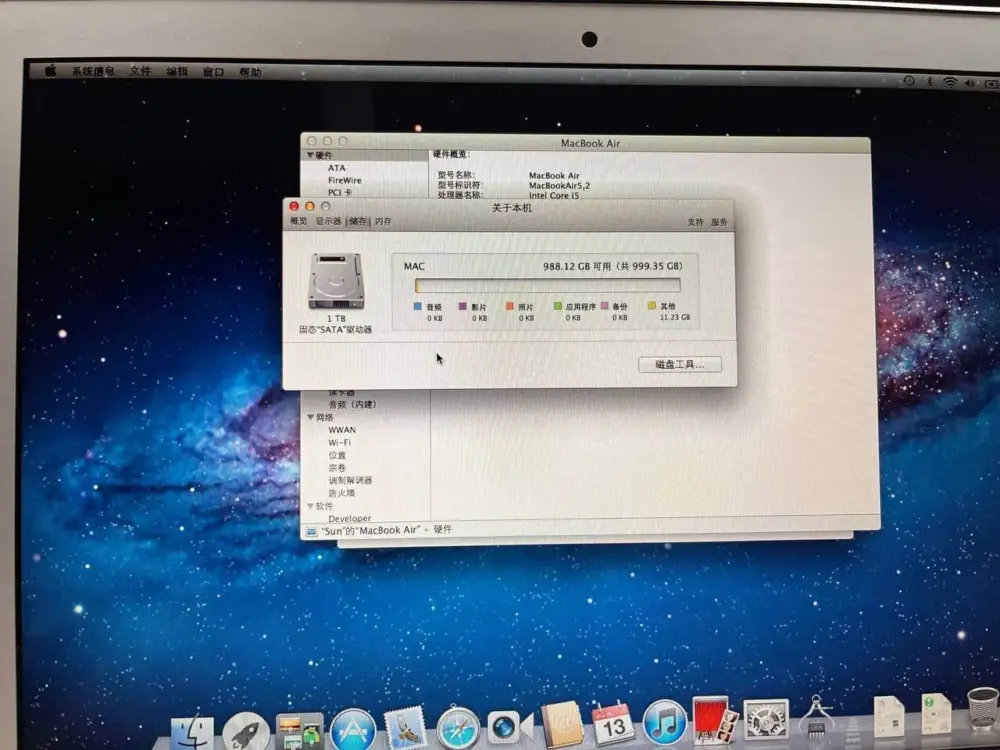Collapse the 网络 section in sidebar

point(311,417)
